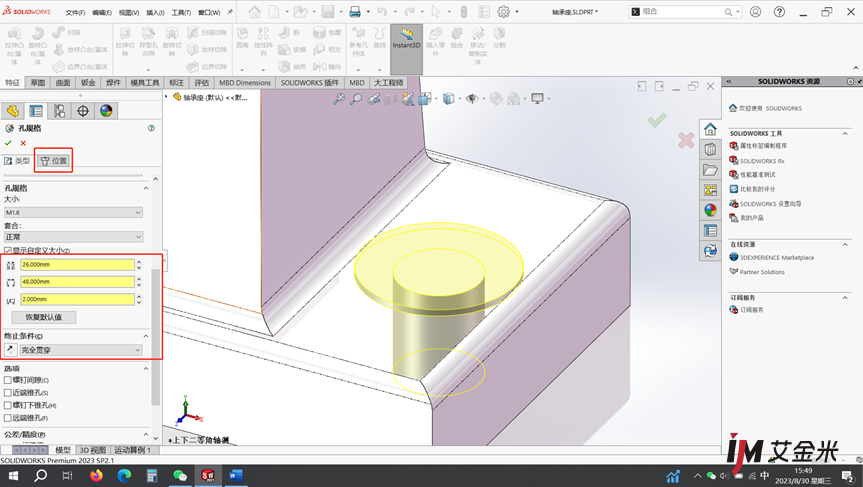
Task: Enable the 螺钉间隙 checkbox
Action: click(8, 380)
